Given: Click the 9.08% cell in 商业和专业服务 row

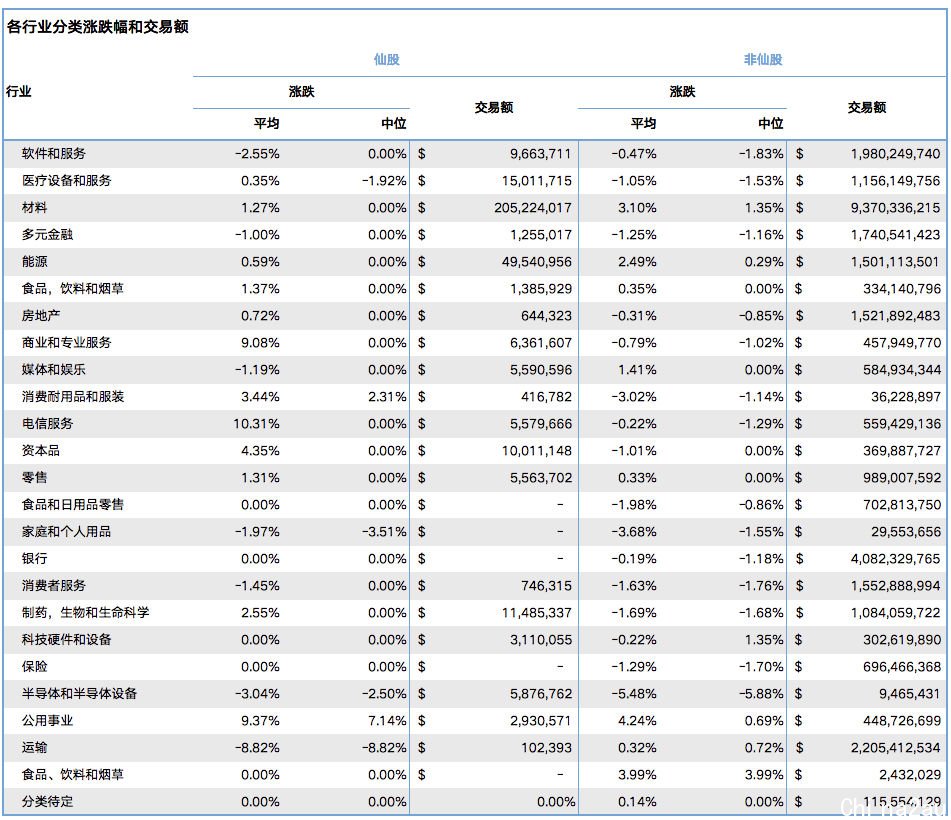Looking at the screenshot, I should point(260,343).
